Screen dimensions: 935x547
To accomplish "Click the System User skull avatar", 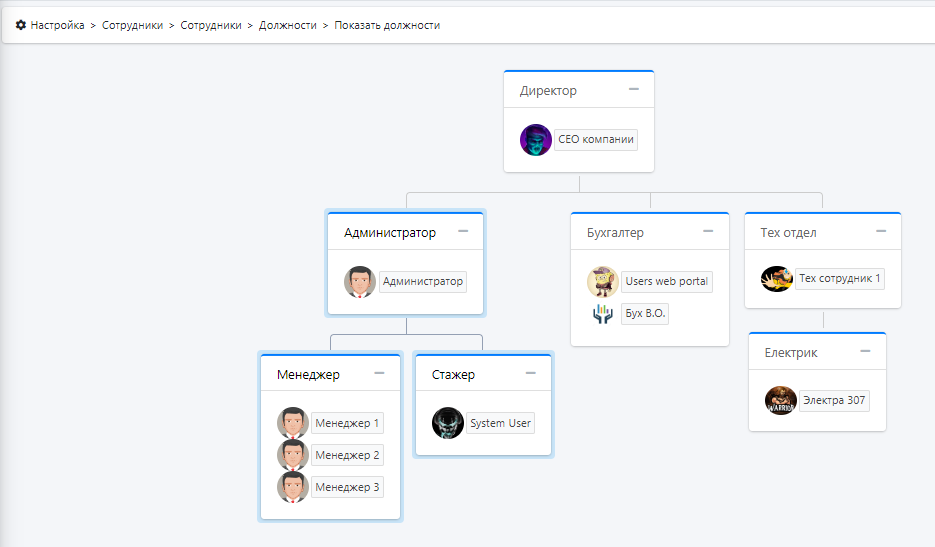I will (x=448, y=423).
